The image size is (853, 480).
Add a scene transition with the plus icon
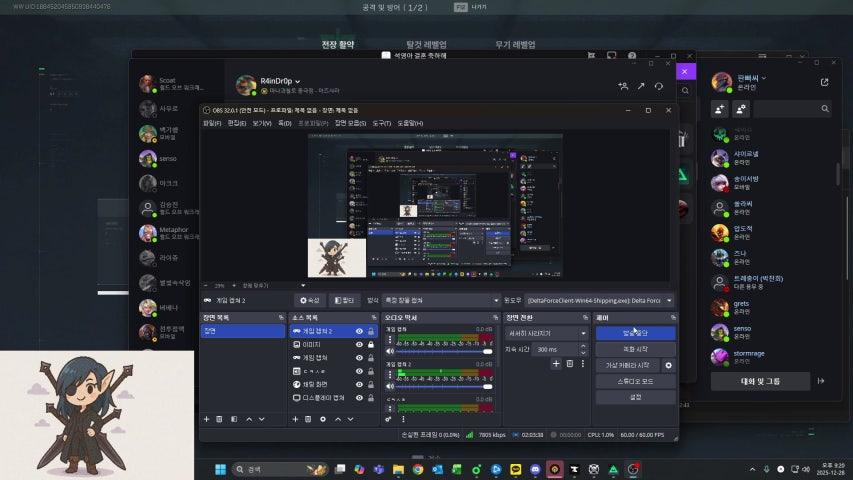[556, 364]
